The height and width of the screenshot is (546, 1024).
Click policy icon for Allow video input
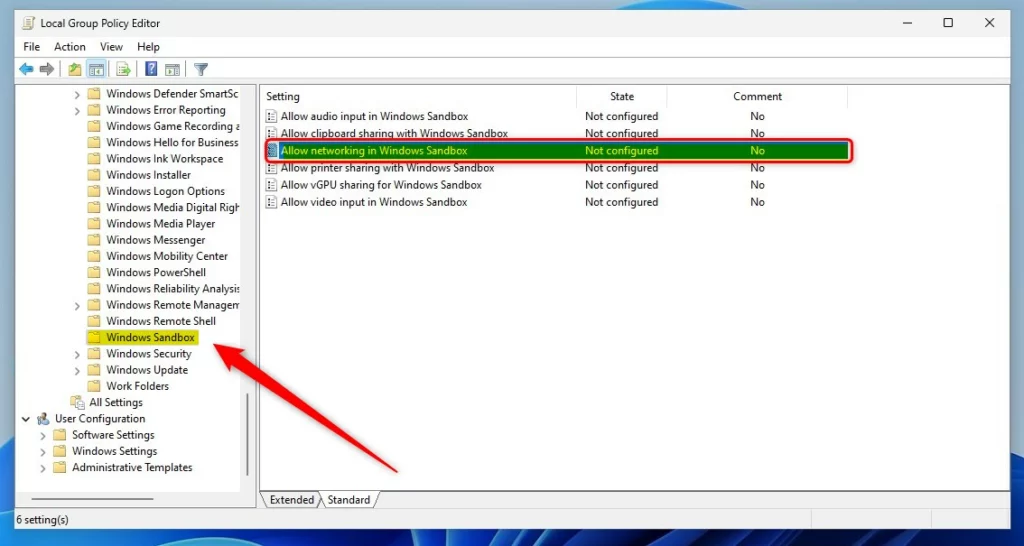point(271,202)
